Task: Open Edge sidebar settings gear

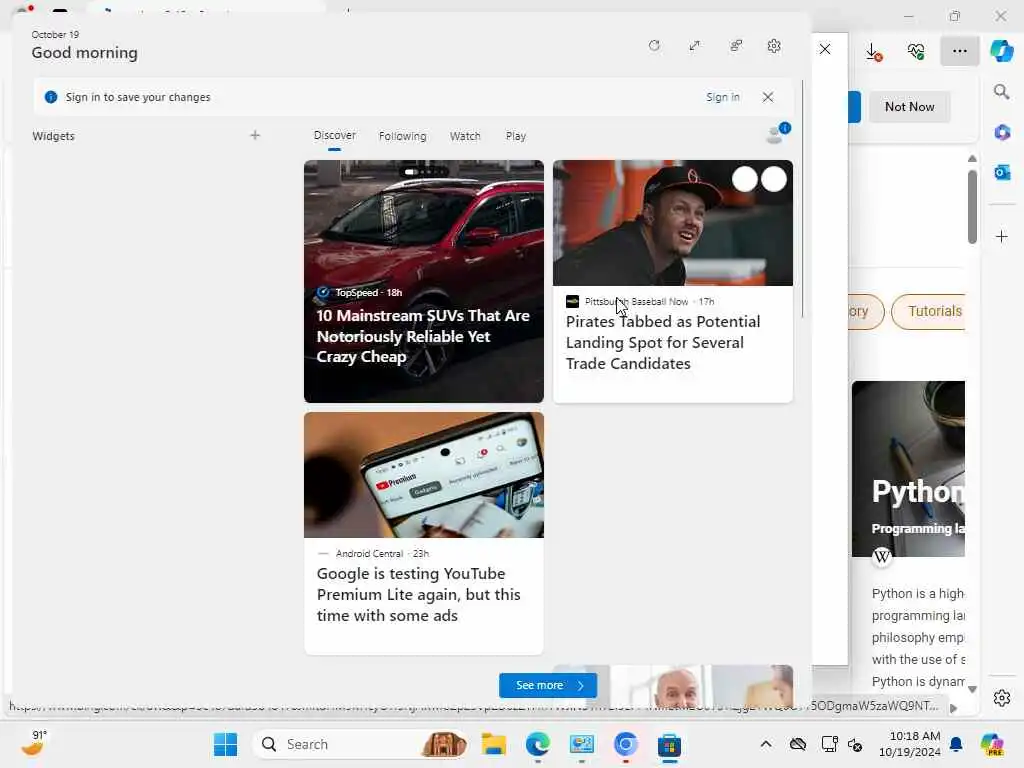Action: click(x=1002, y=698)
